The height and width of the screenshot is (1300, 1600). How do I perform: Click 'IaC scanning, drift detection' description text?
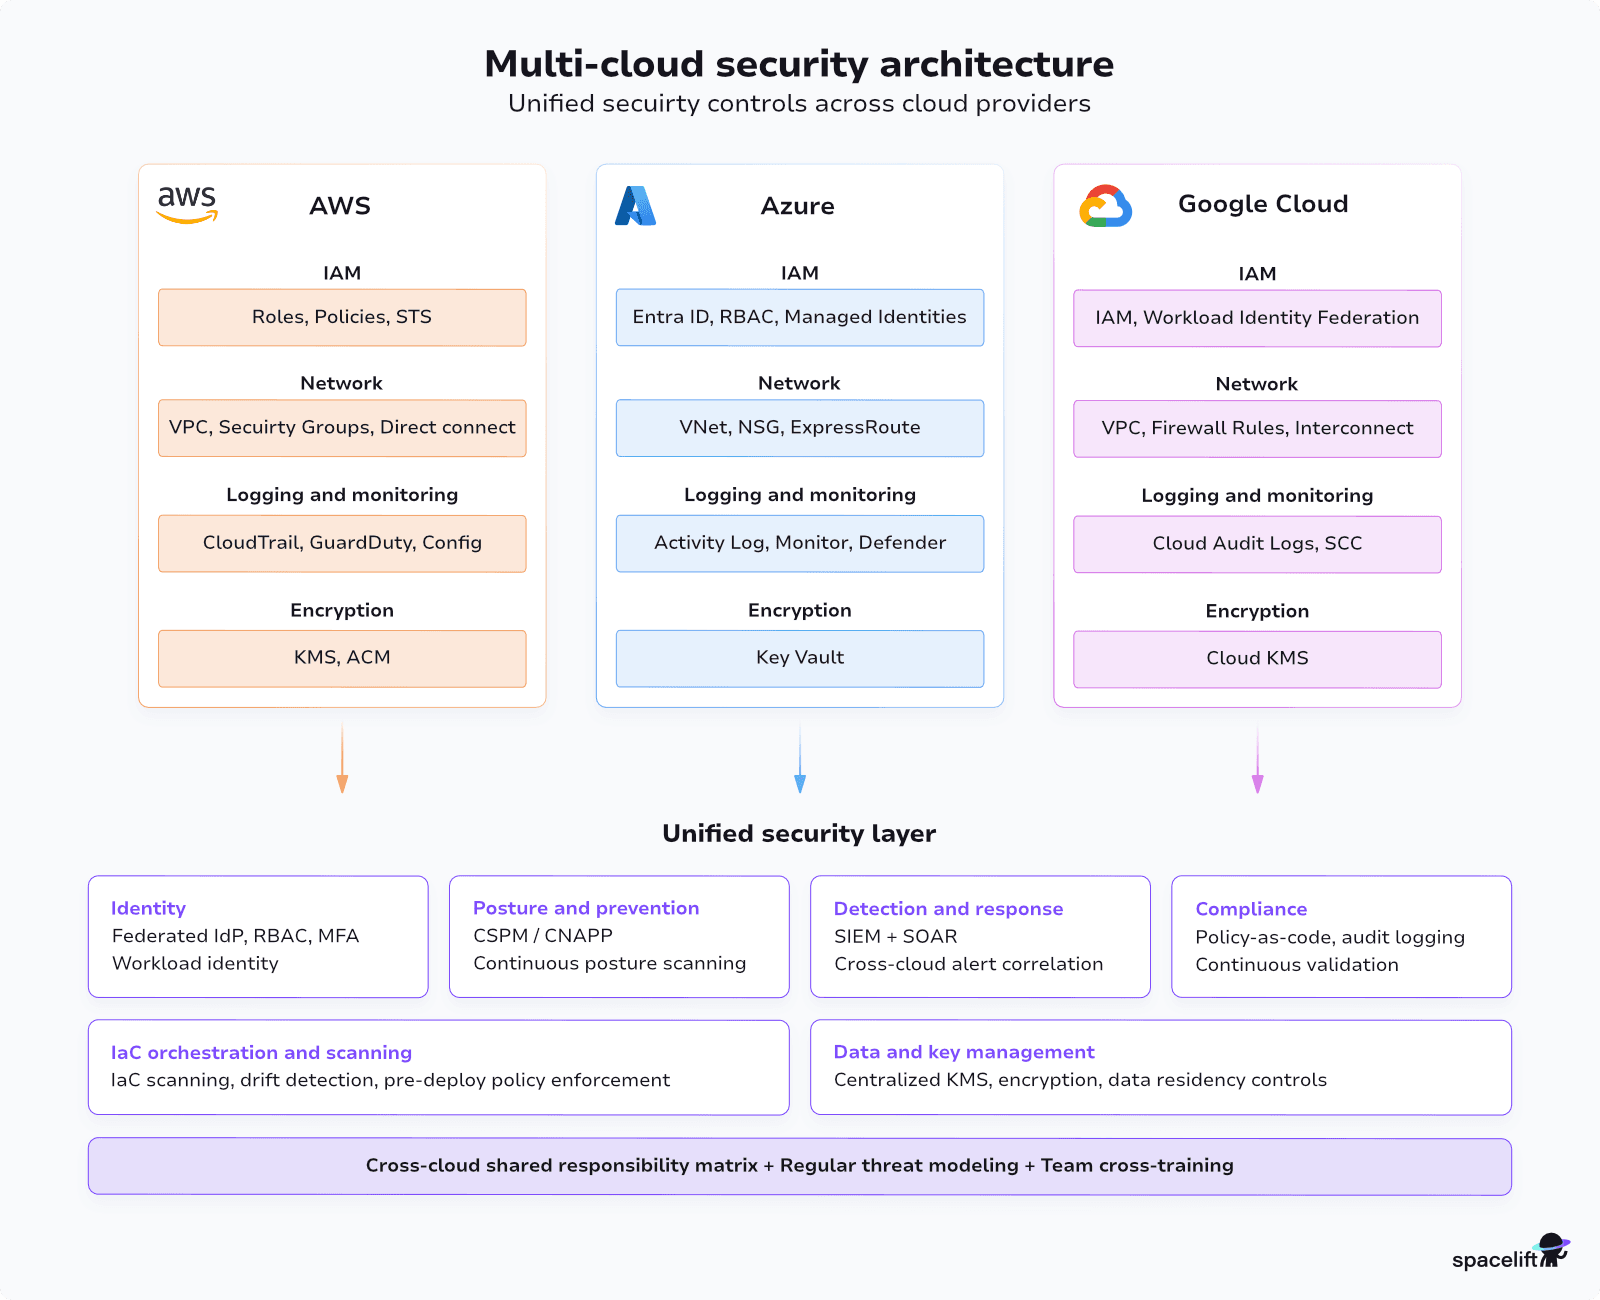tap(390, 1081)
